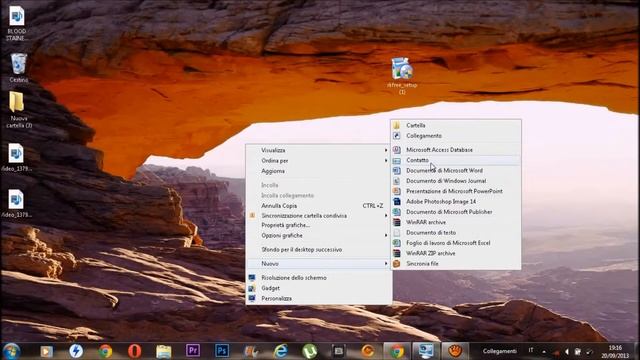Expand the Visualizza submenu
Screen dimensions: 640x360
(x=318, y=150)
